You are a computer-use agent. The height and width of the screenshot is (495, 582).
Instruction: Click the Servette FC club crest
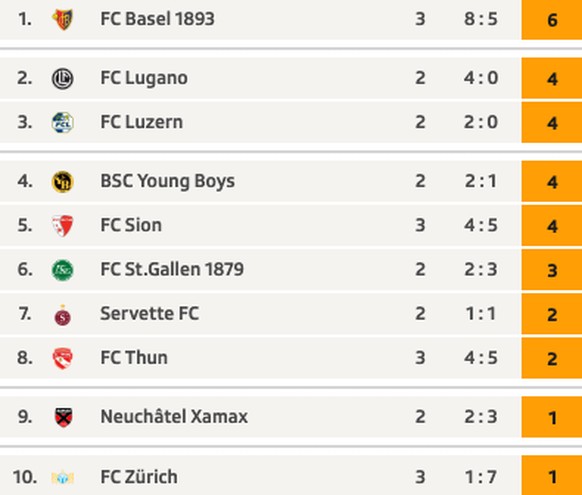coord(63,315)
